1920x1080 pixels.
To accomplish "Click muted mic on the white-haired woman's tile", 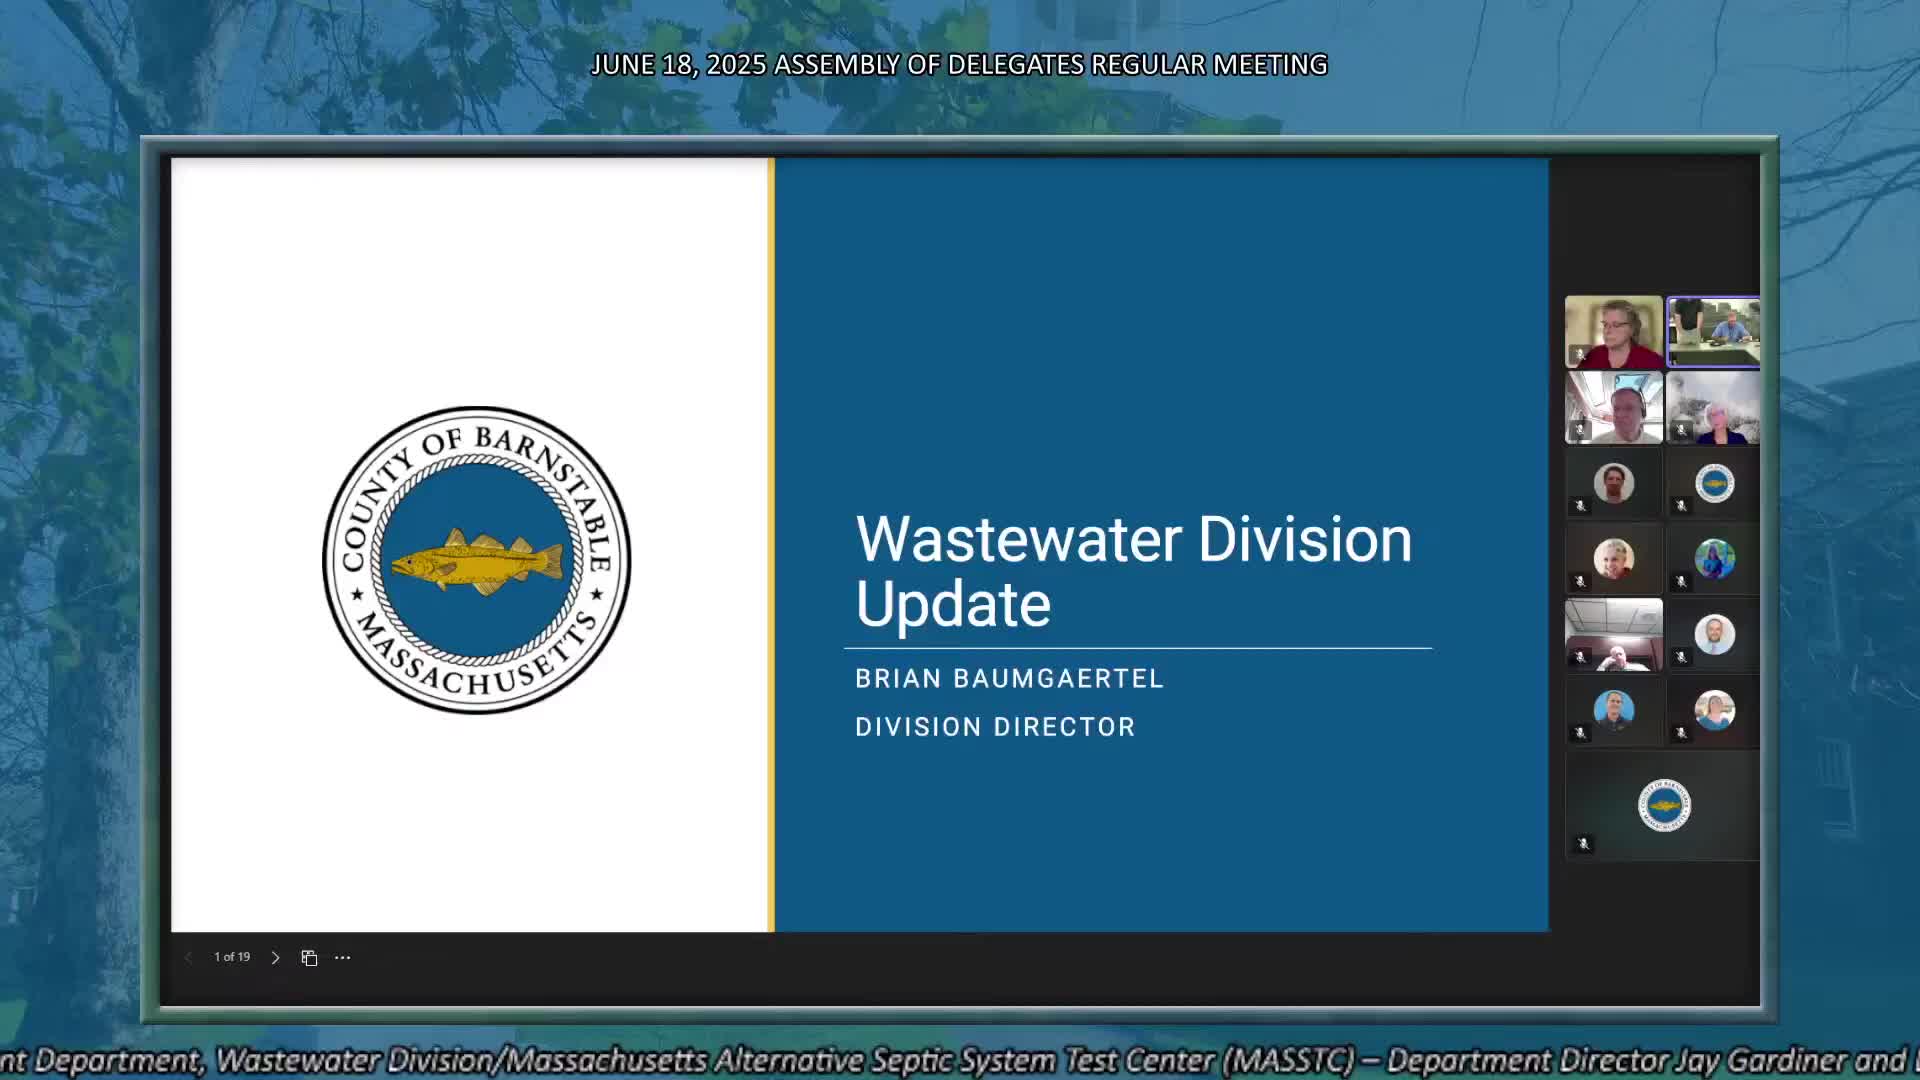I will [x=1681, y=430].
